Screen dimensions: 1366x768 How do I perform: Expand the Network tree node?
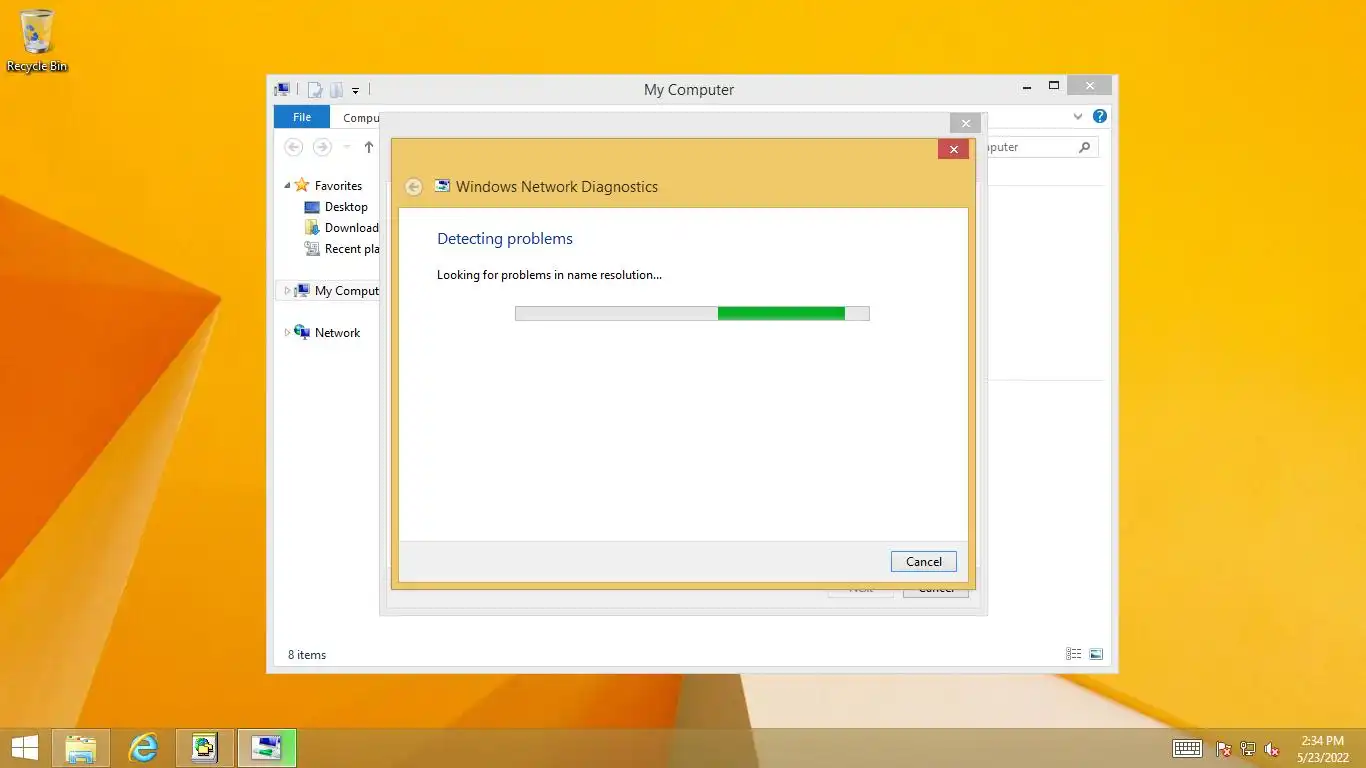[287, 332]
